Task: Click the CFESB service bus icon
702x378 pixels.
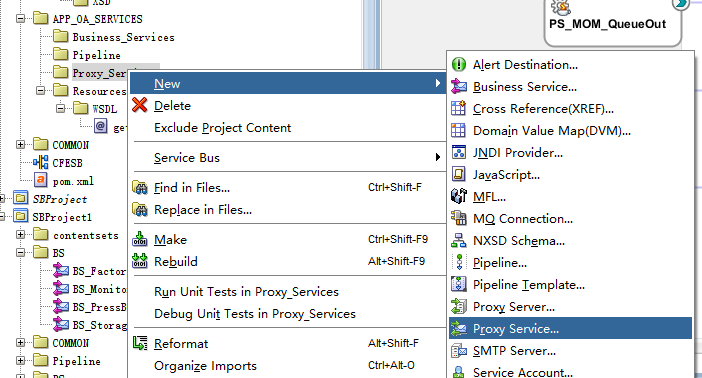Action: tap(41, 163)
